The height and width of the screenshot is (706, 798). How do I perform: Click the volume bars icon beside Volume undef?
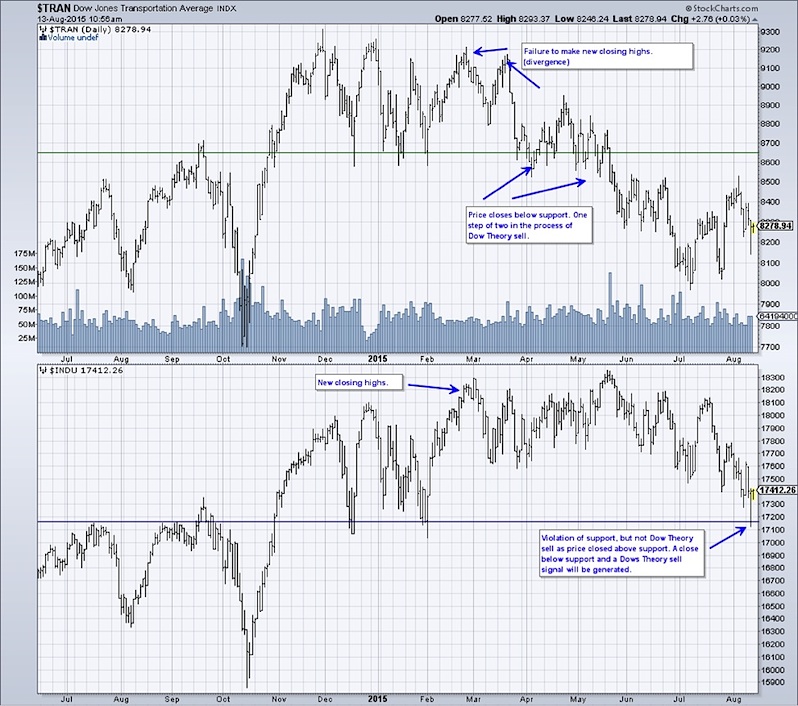click(x=43, y=37)
